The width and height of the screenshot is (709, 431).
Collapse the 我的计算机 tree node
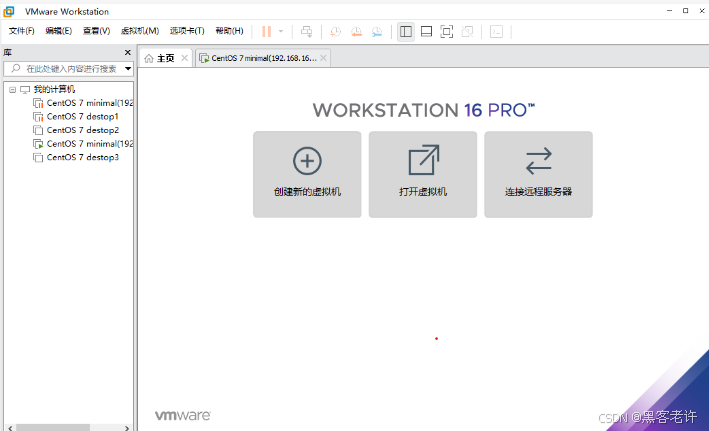[x=13, y=90]
